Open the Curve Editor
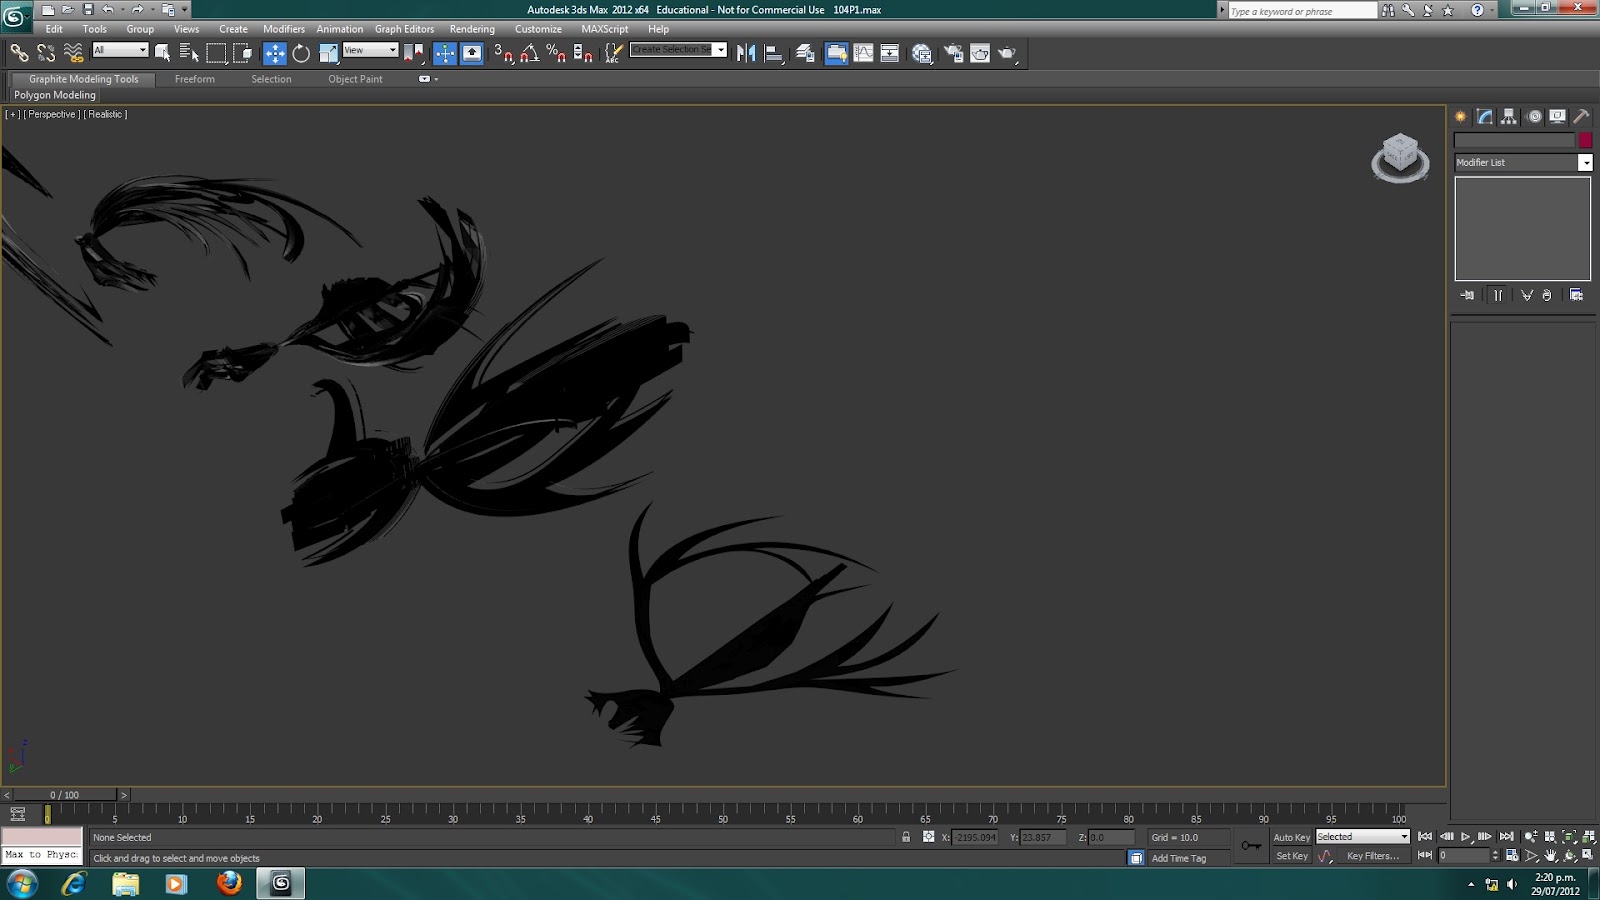This screenshot has height=900, width=1600. [863, 53]
